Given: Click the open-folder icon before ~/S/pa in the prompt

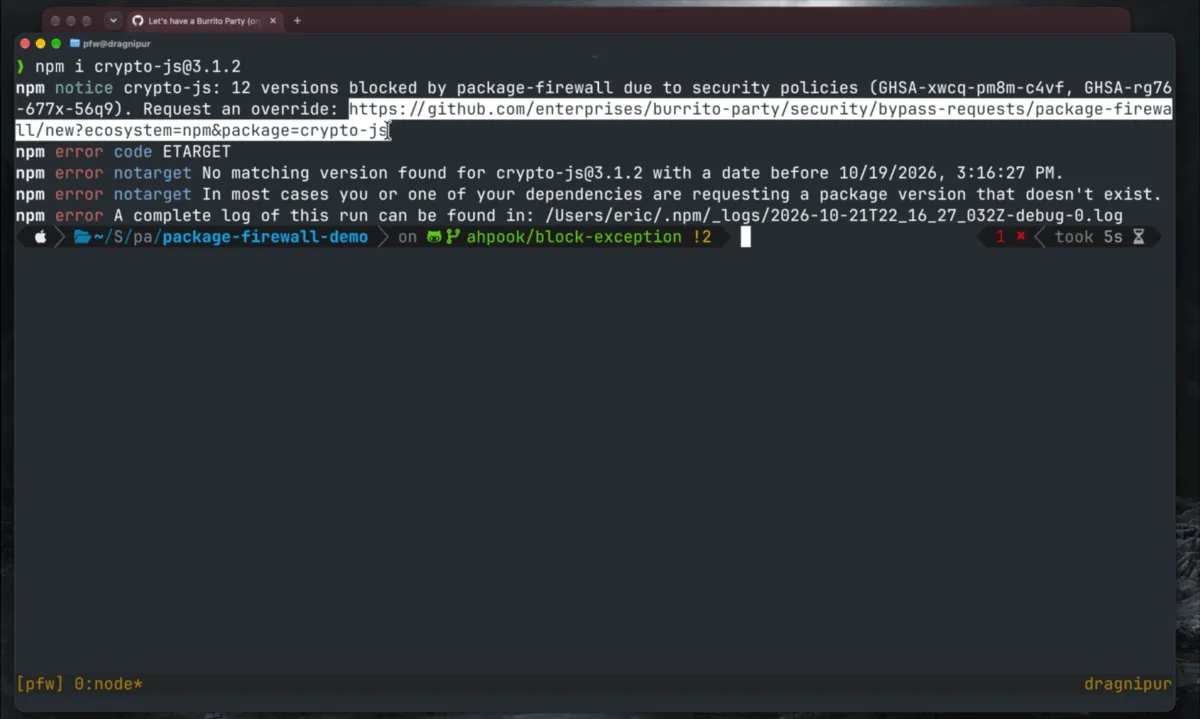Looking at the screenshot, I should 82,237.
